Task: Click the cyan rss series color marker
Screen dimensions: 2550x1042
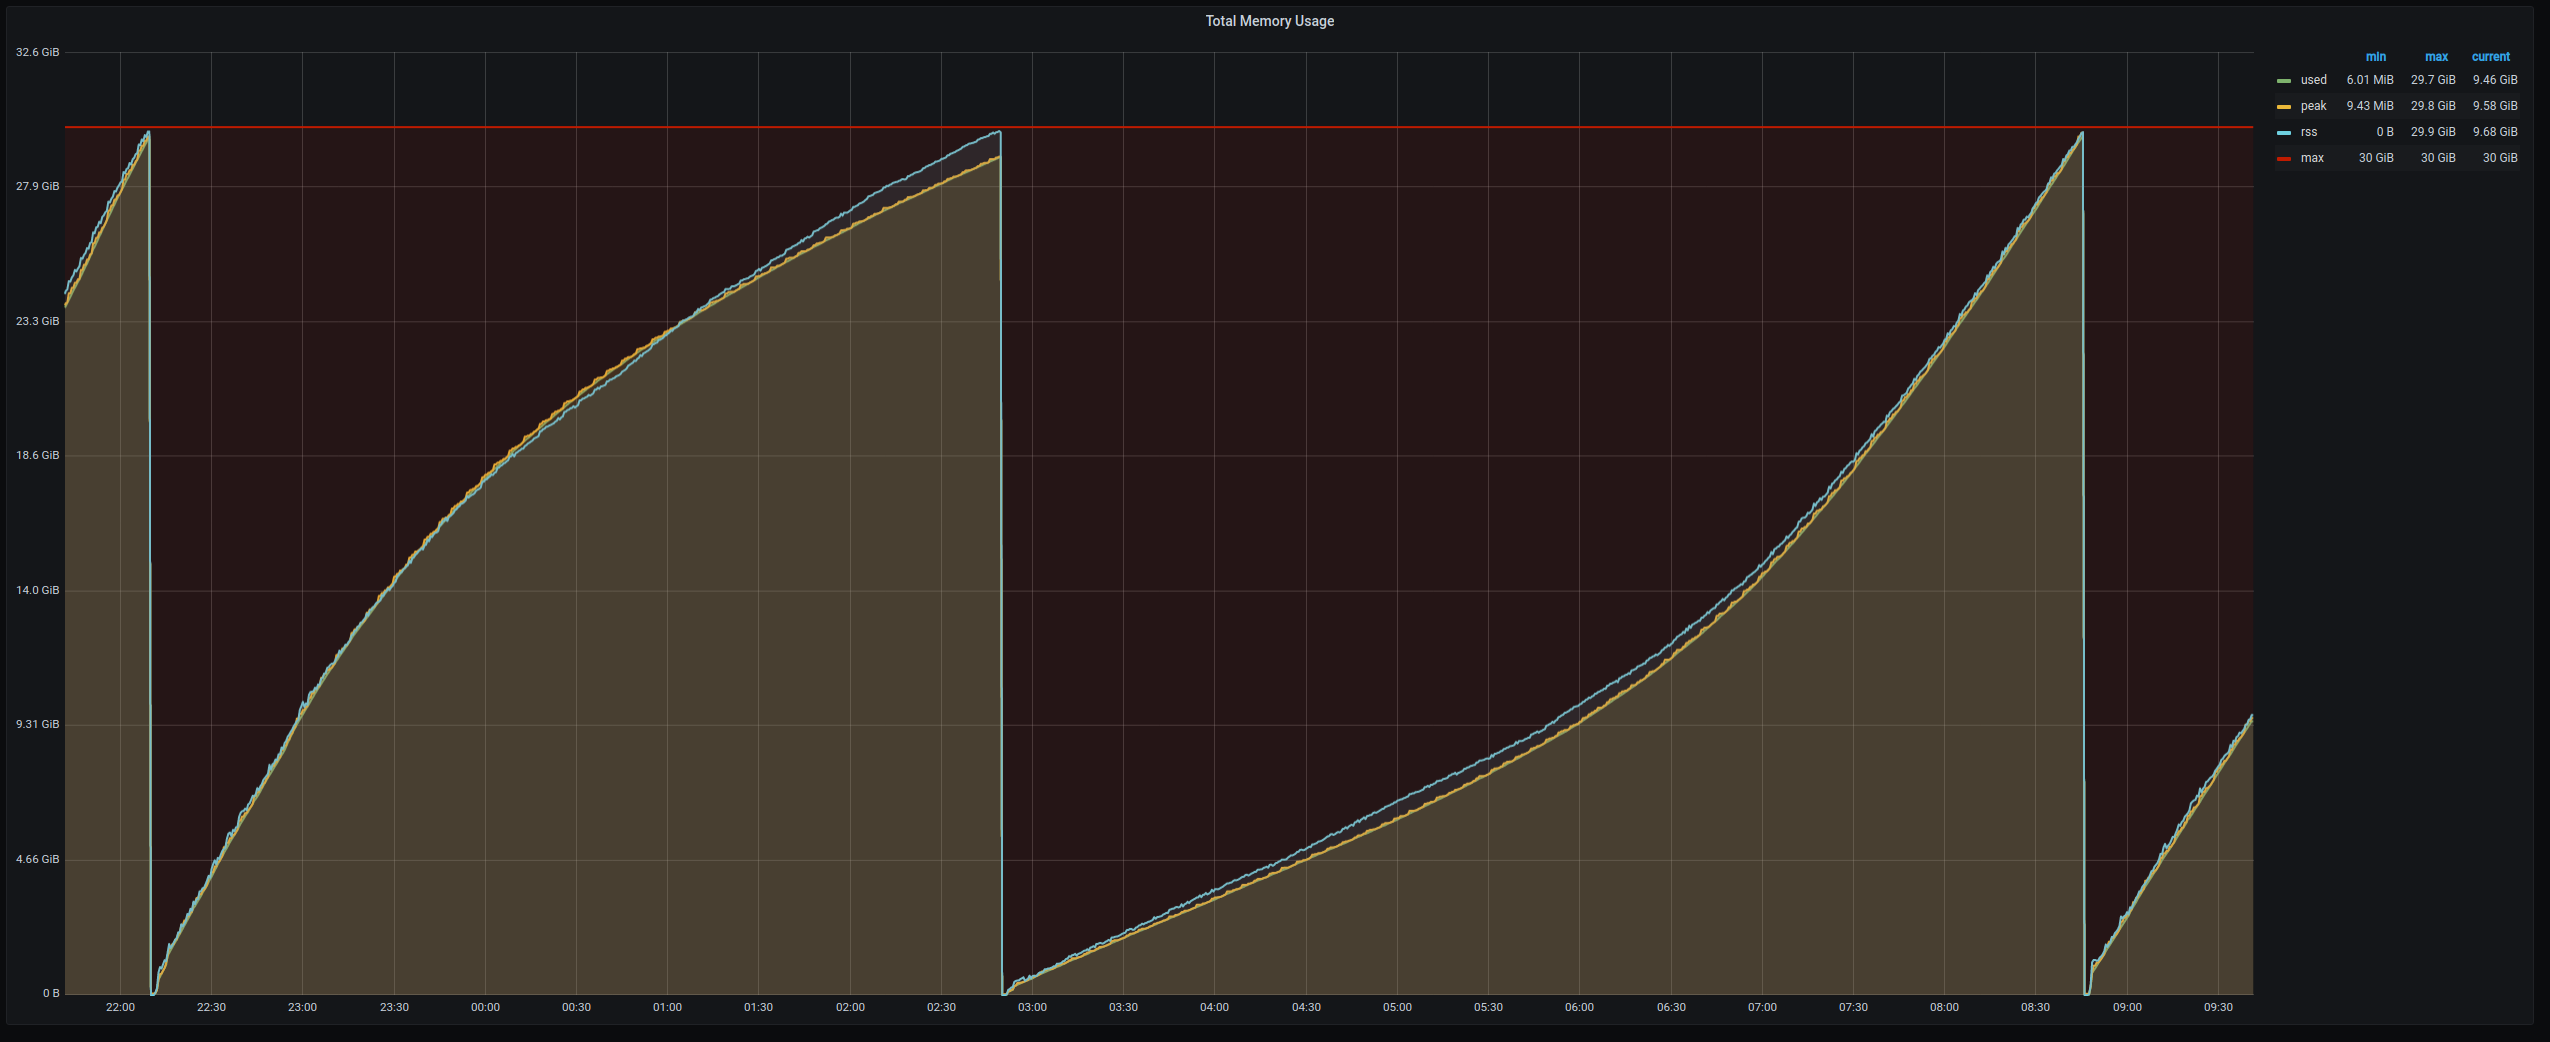Action: [2285, 131]
